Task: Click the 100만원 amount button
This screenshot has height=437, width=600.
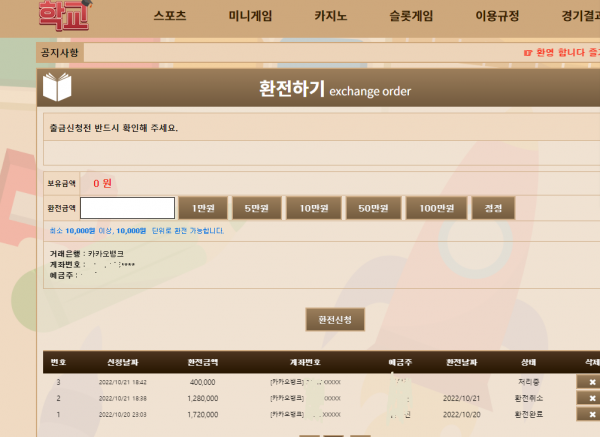Action: [x=437, y=208]
